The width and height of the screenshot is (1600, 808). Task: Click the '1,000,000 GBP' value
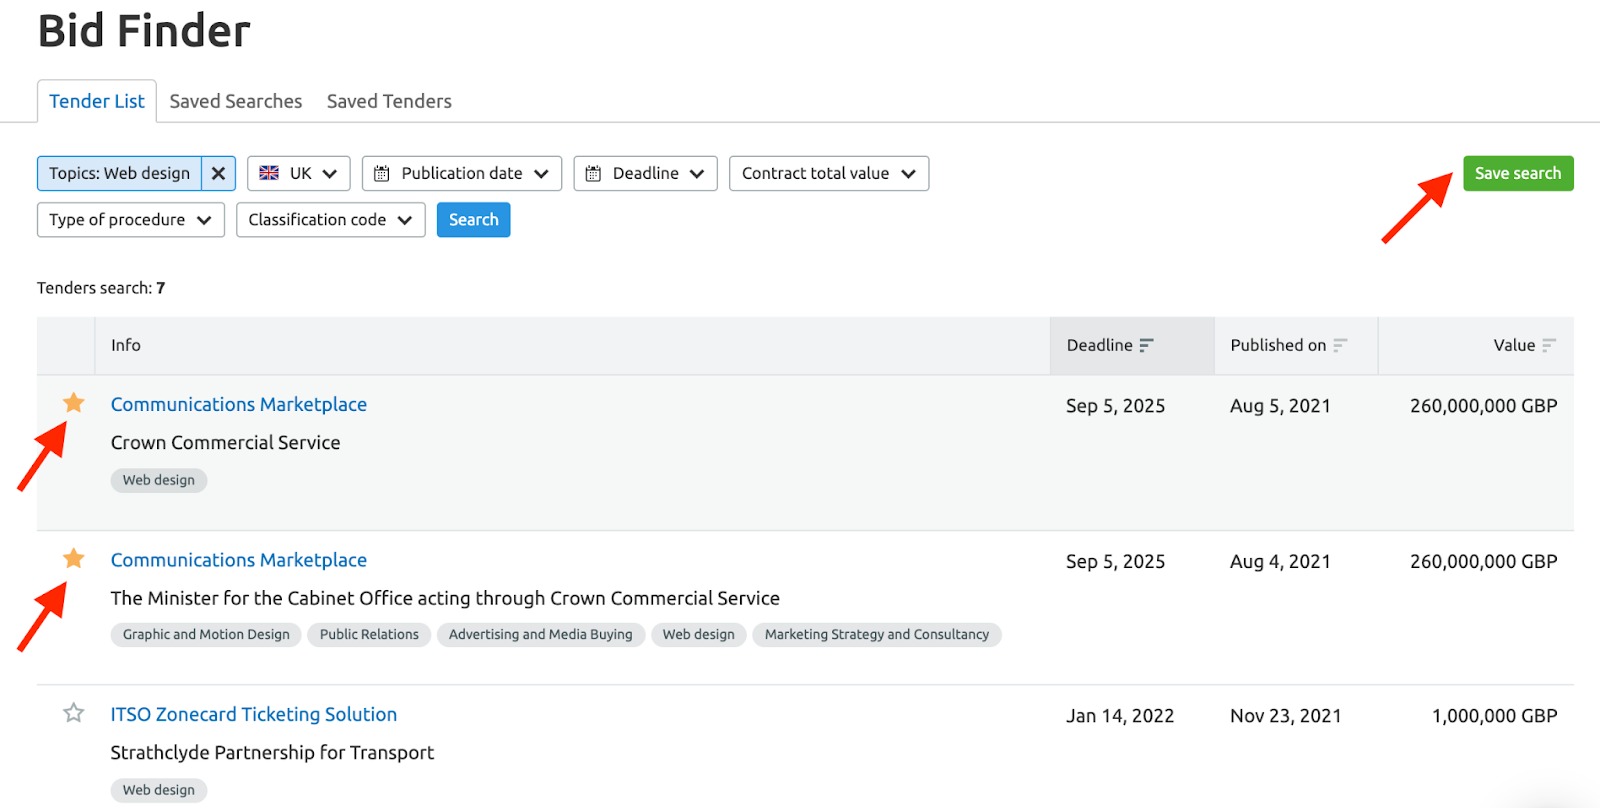pos(1495,716)
